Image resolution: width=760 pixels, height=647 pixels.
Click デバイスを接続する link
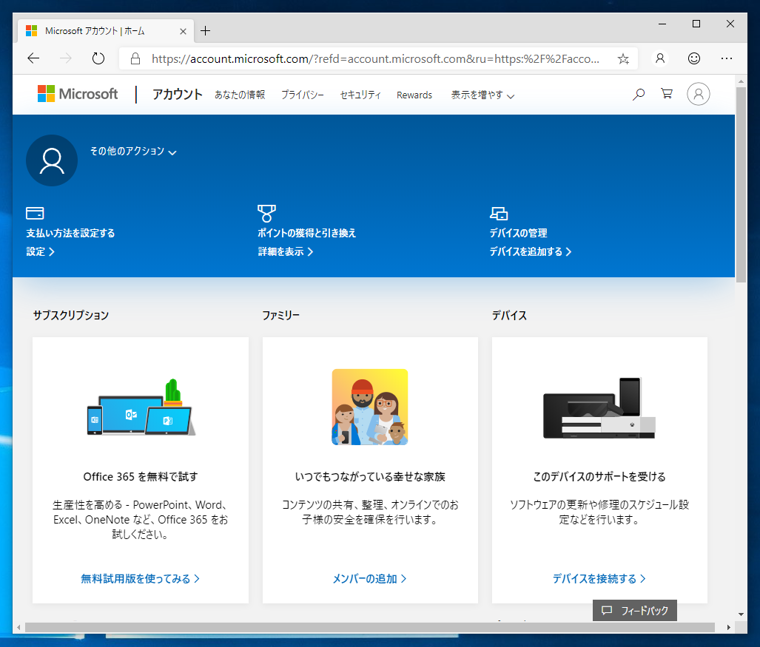(x=599, y=579)
